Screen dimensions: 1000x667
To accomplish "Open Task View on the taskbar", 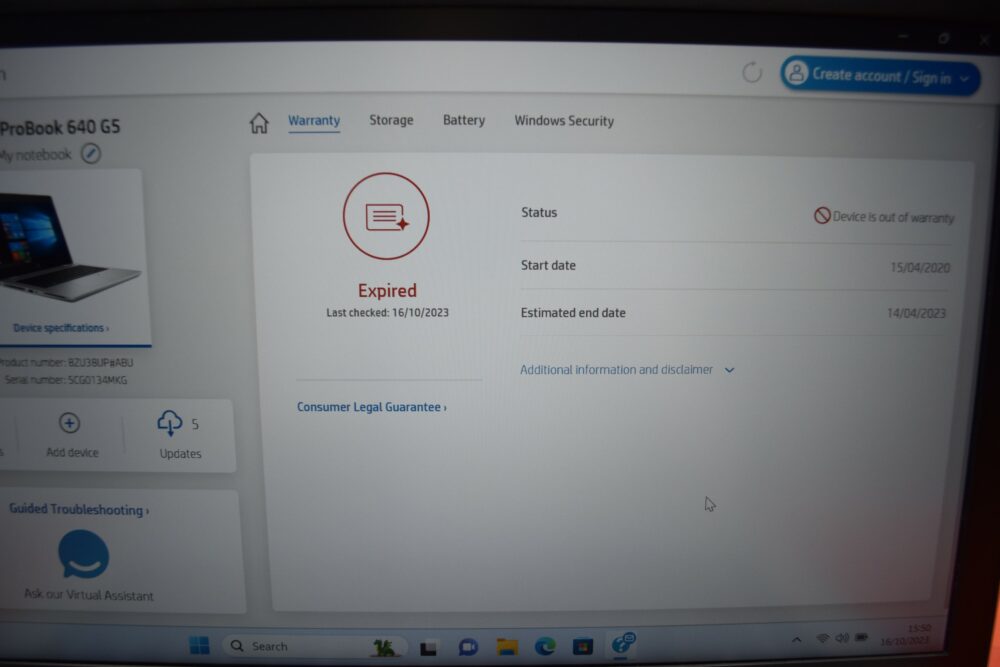I will (429, 648).
